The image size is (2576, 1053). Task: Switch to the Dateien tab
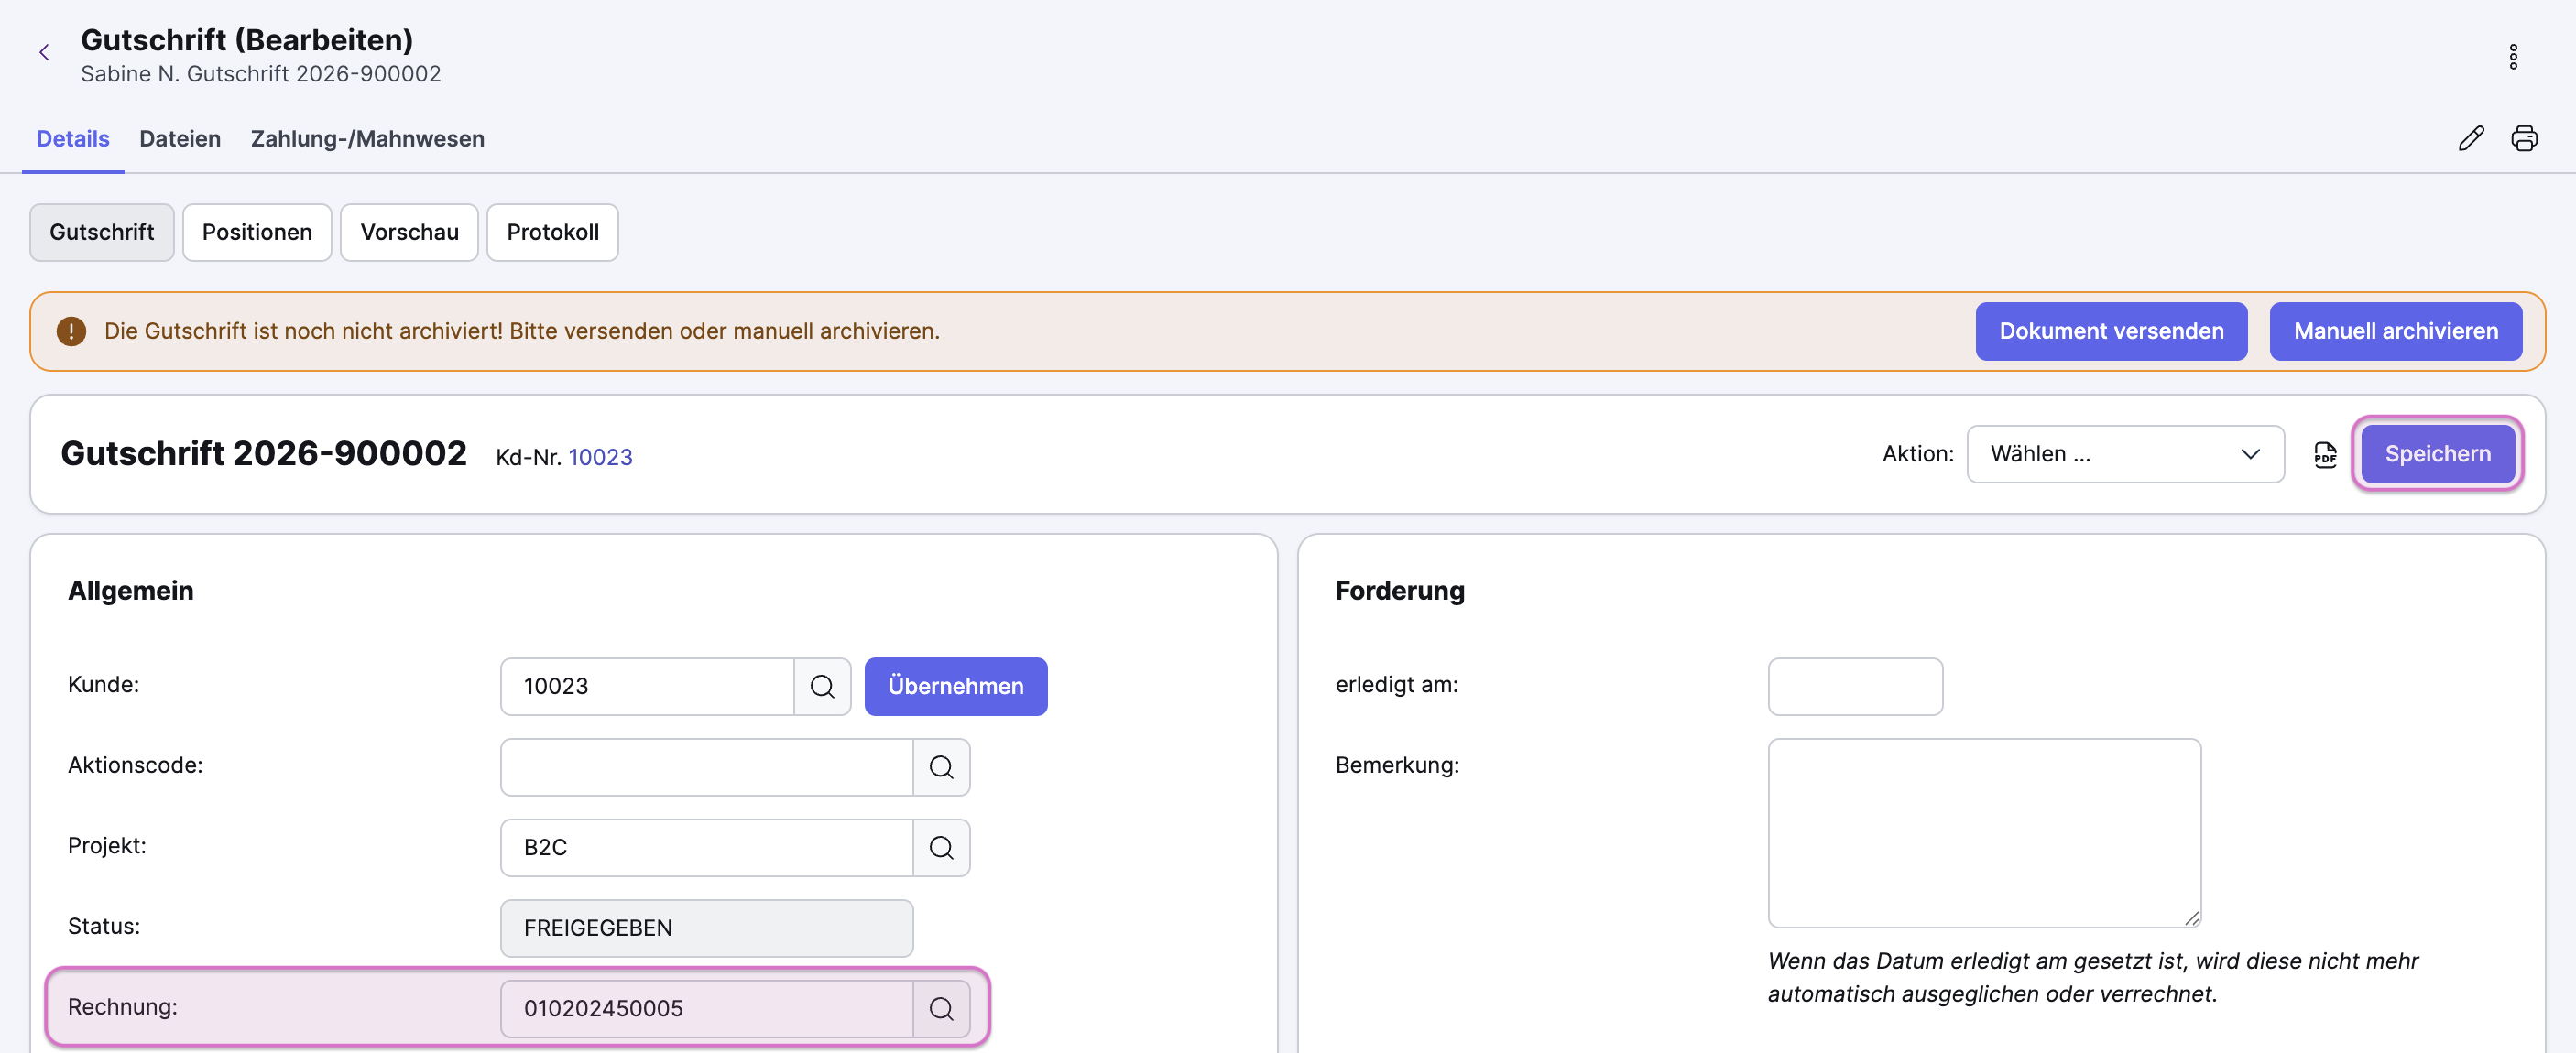pyautogui.click(x=180, y=139)
